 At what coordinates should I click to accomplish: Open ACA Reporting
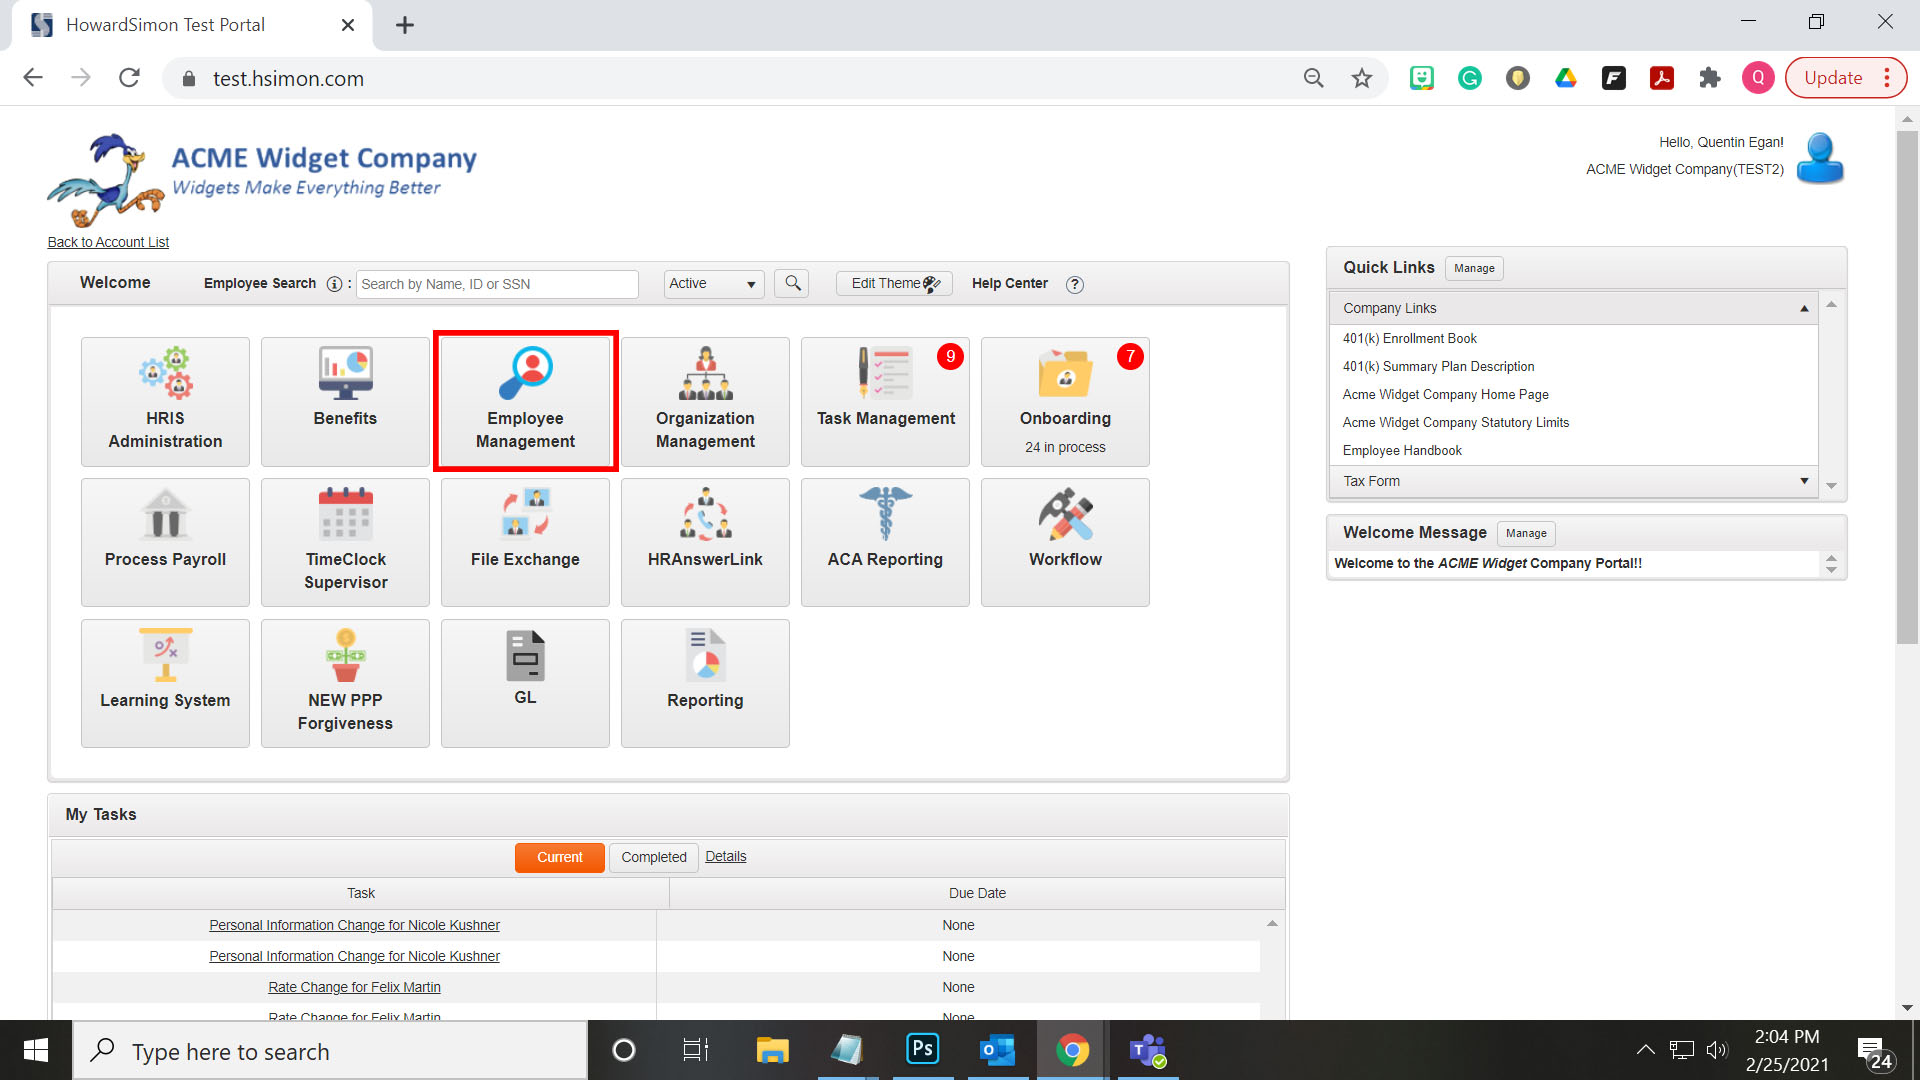tap(885, 542)
